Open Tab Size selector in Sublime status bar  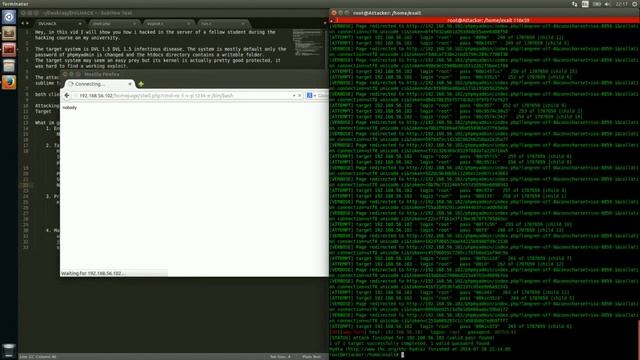[280, 357]
